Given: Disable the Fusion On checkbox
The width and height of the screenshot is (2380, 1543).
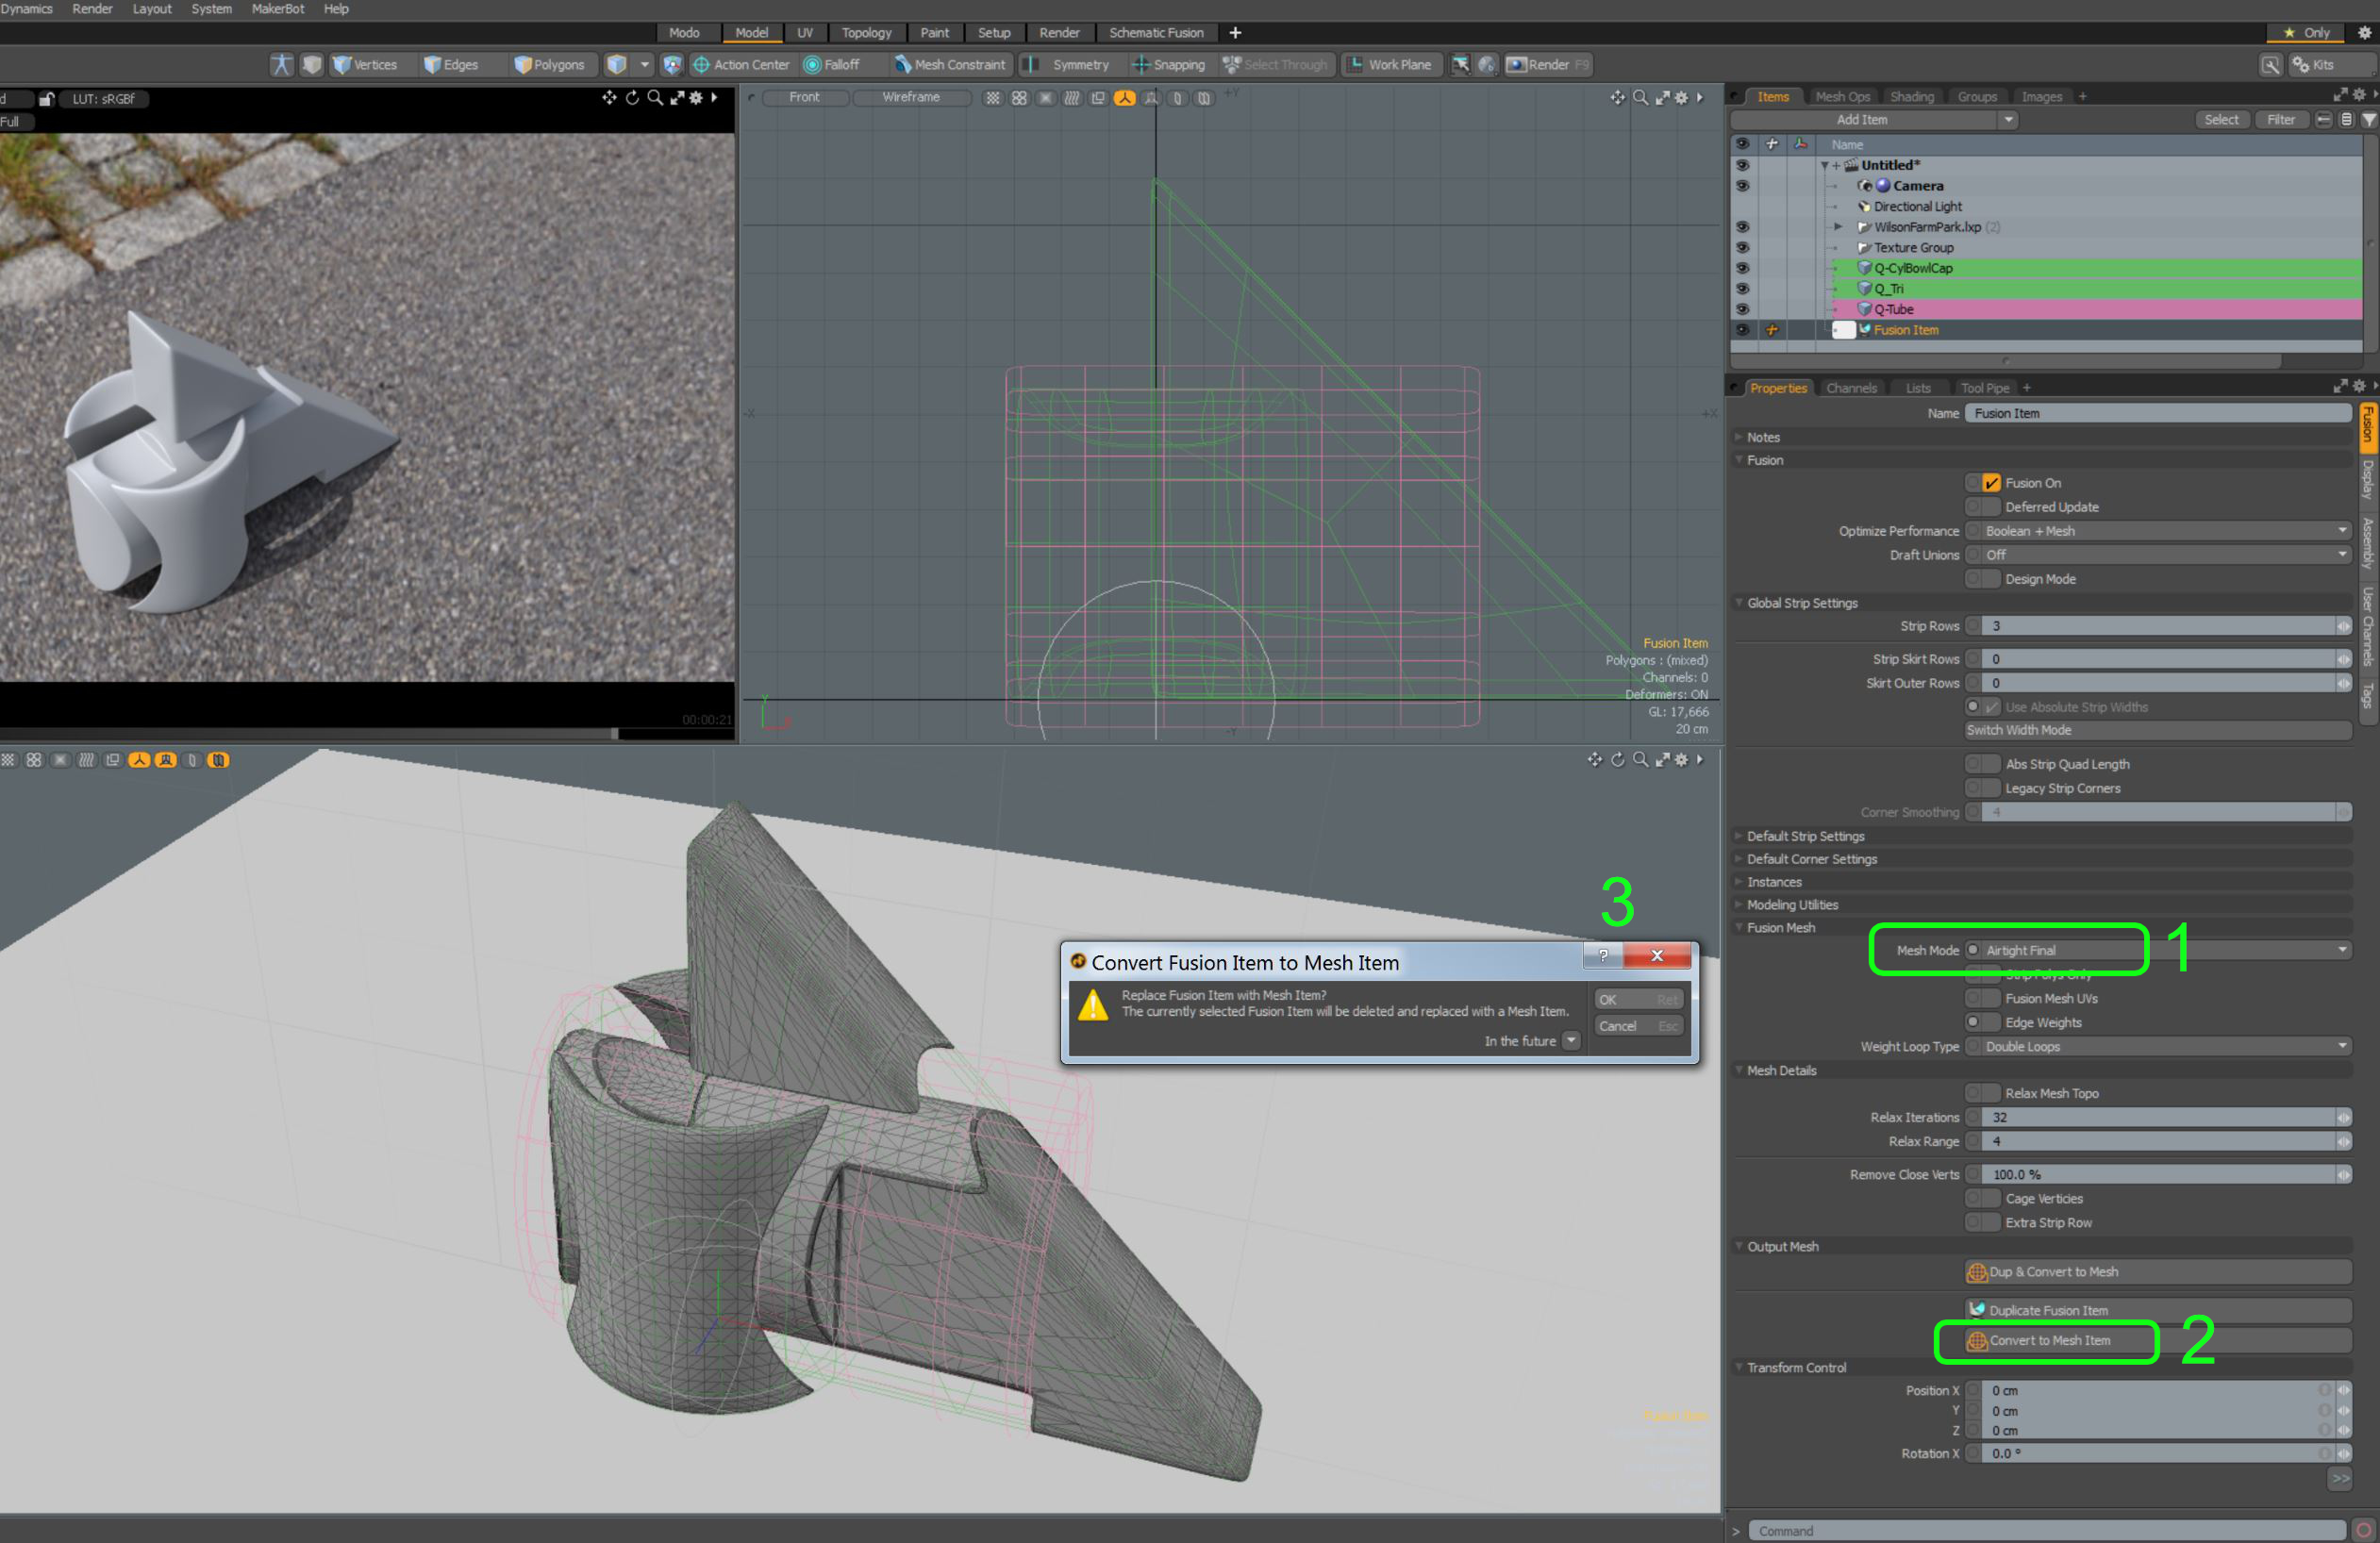Looking at the screenshot, I should coord(1990,483).
